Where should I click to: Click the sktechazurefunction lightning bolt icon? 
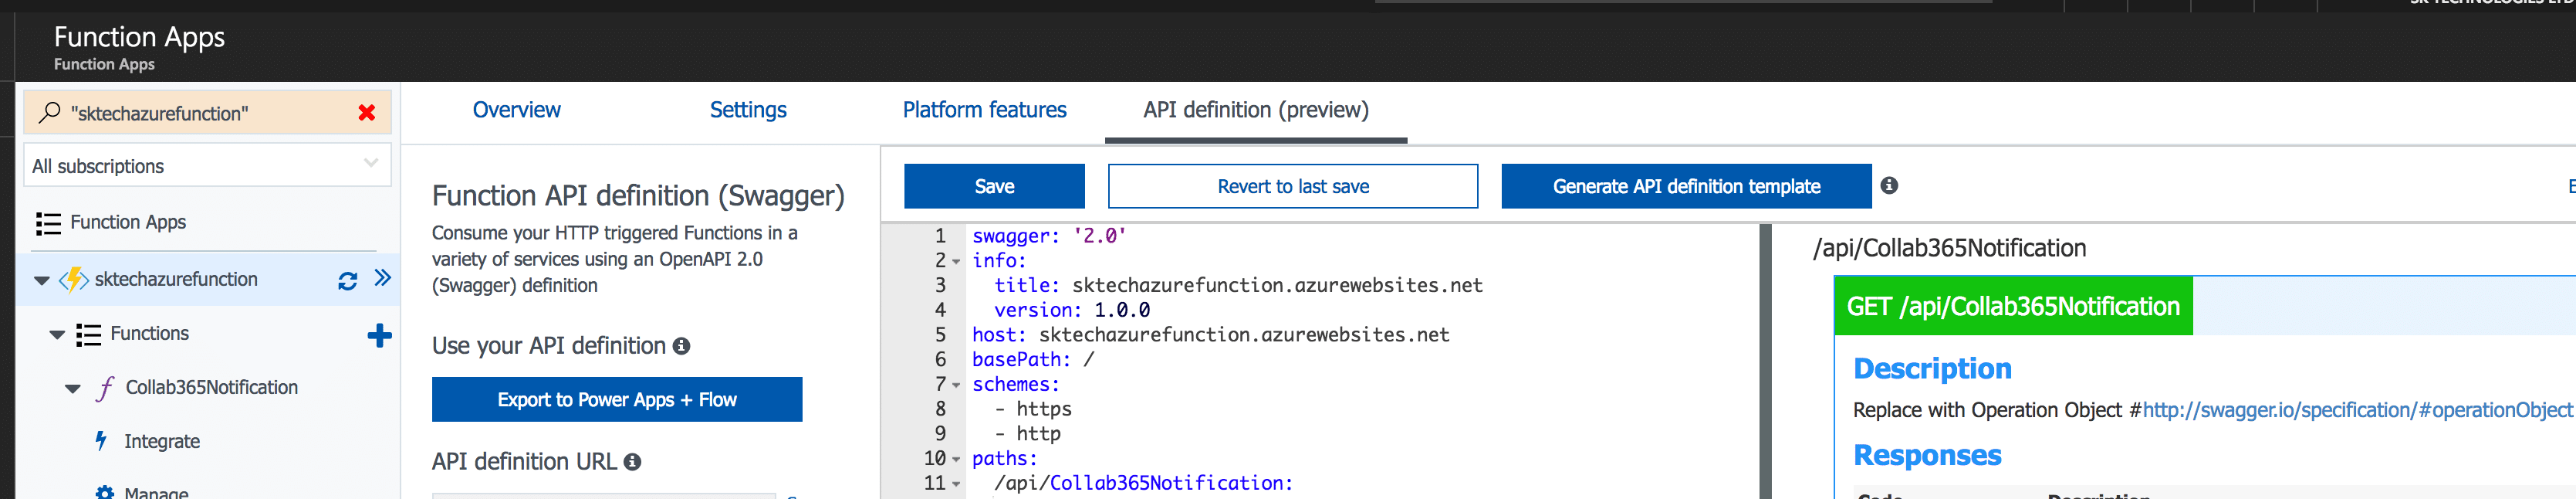coord(74,280)
